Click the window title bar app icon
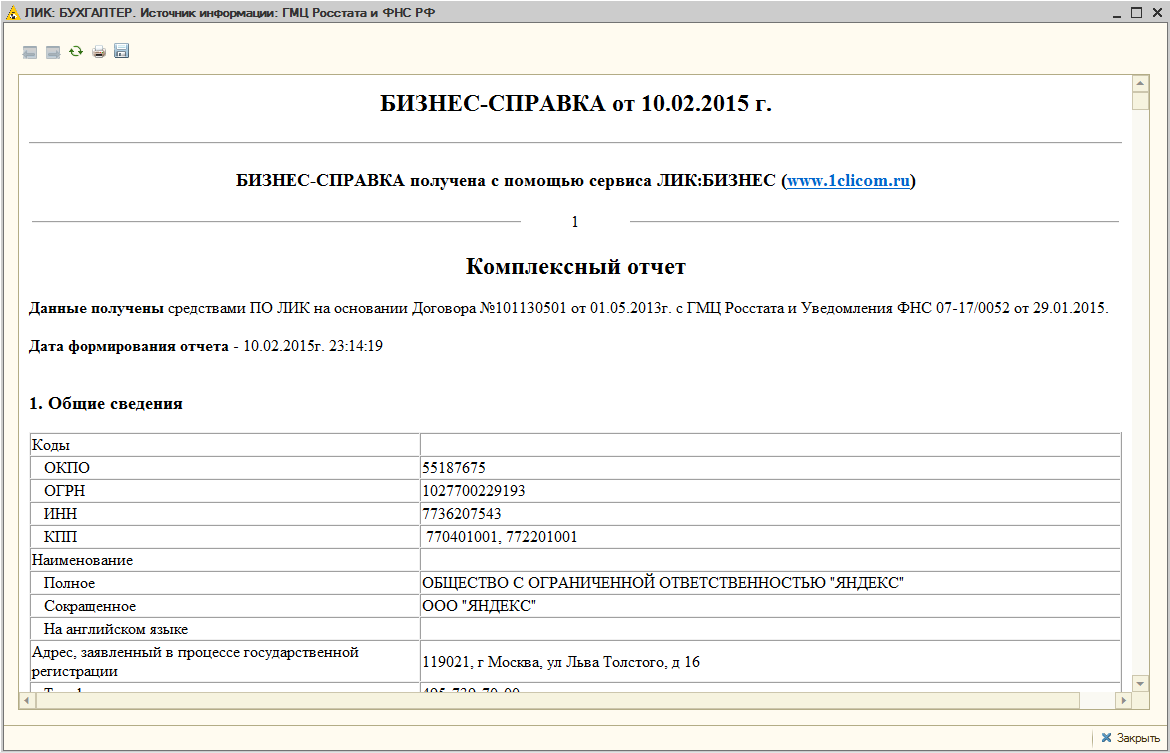The width and height of the screenshot is (1170, 753). pos(12,12)
